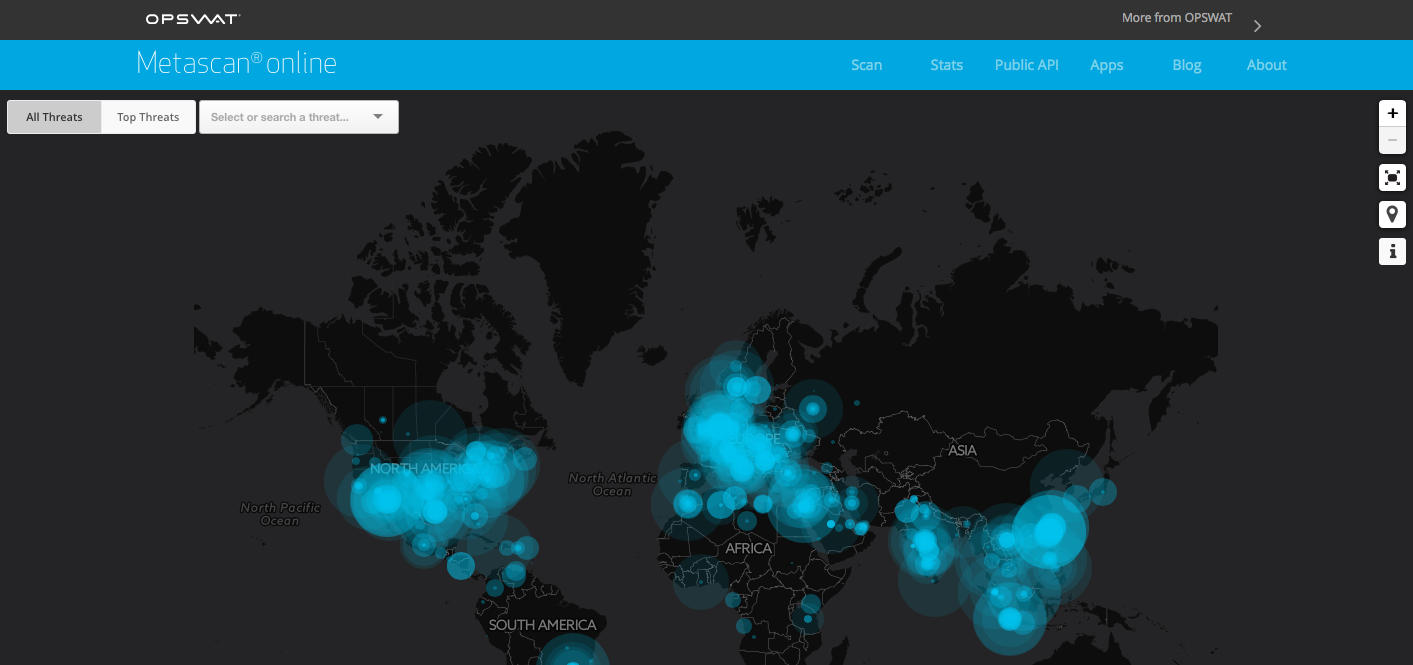Click the More from OPSWAT link
The width and height of the screenshot is (1413, 665).
tap(1177, 18)
